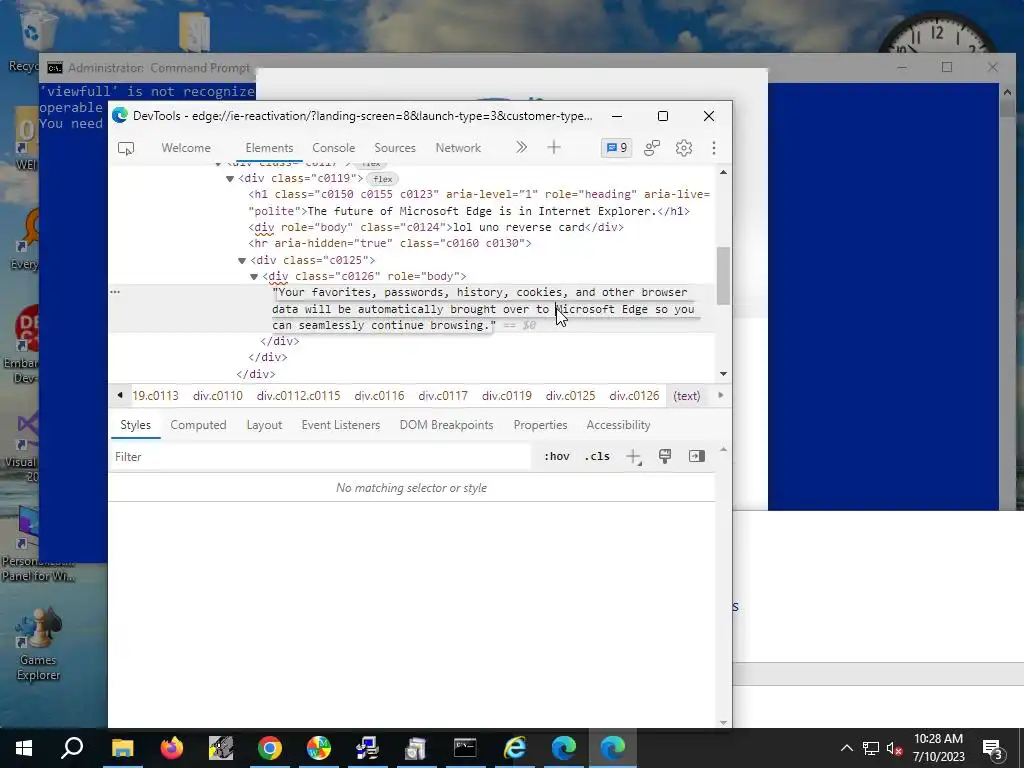Image resolution: width=1024 pixels, height=768 pixels.
Task: Launch Google Chrome from the taskbar
Action: coord(270,748)
